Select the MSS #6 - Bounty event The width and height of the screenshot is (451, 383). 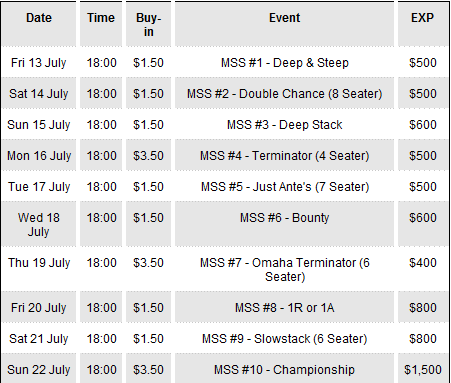coord(284,218)
